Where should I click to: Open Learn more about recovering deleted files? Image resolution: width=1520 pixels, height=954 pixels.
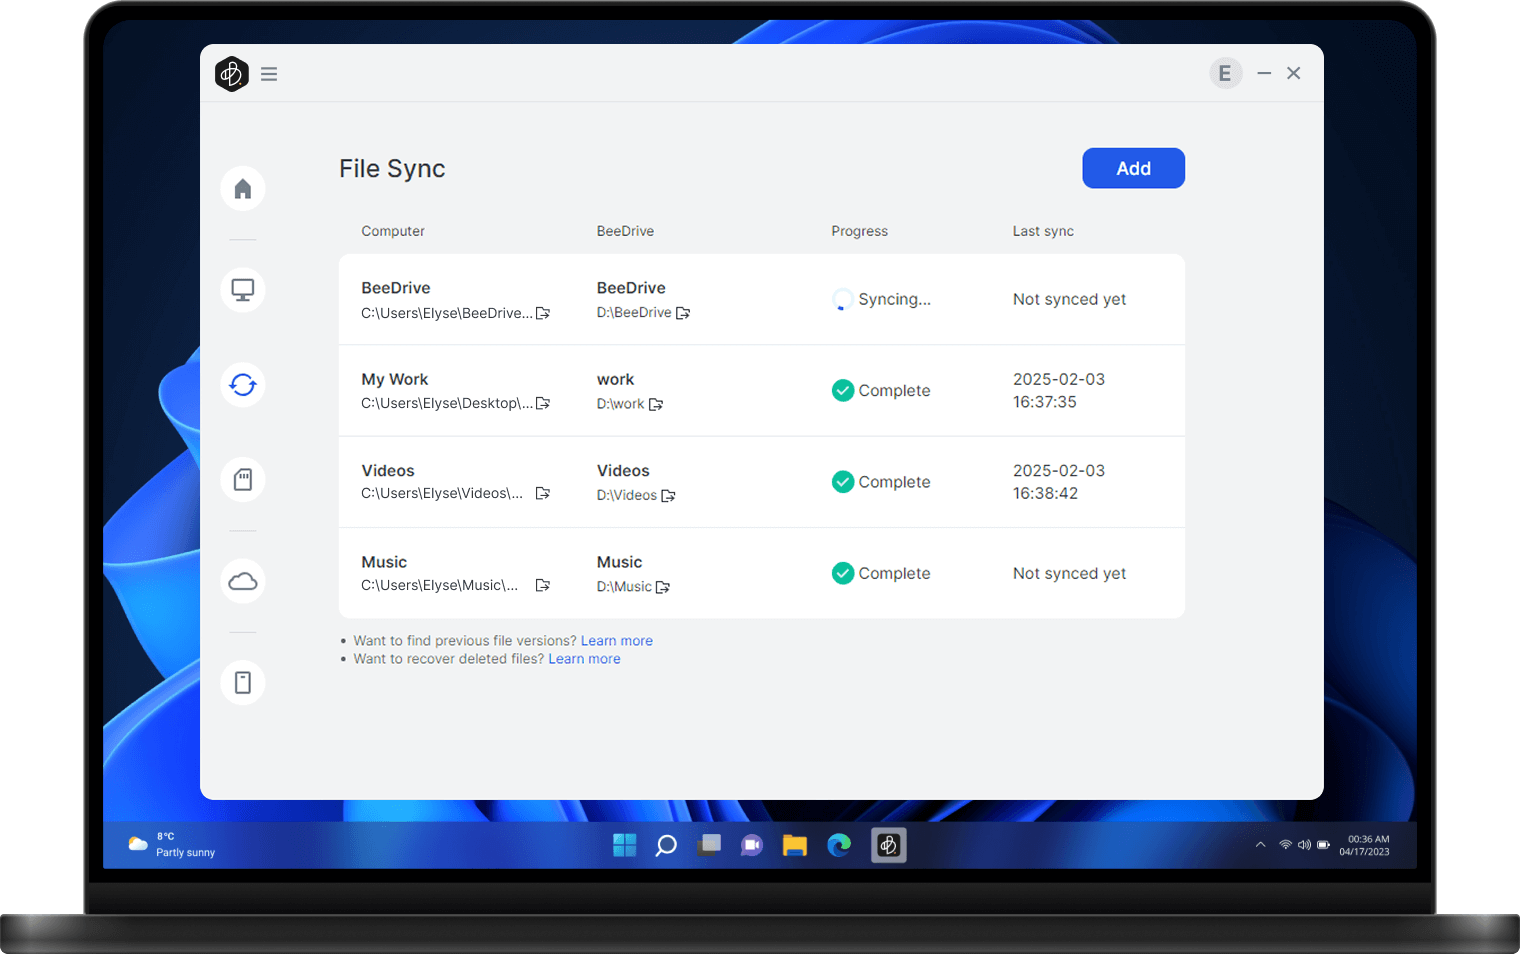(584, 658)
